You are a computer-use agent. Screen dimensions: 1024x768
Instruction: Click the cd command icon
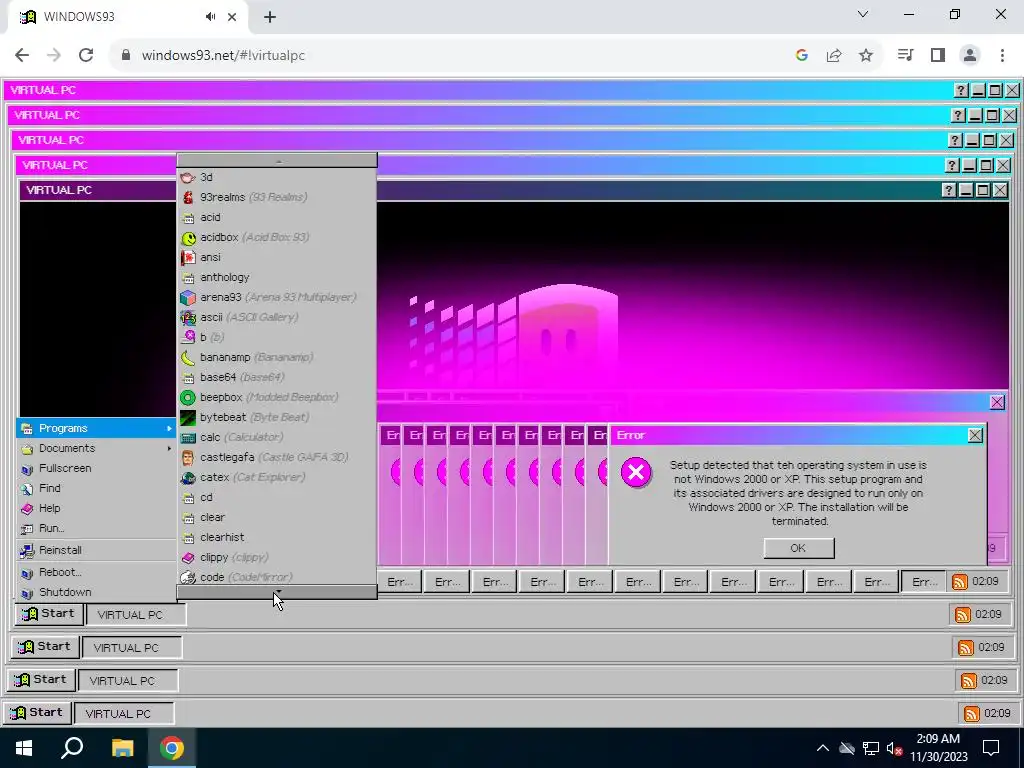click(188, 498)
